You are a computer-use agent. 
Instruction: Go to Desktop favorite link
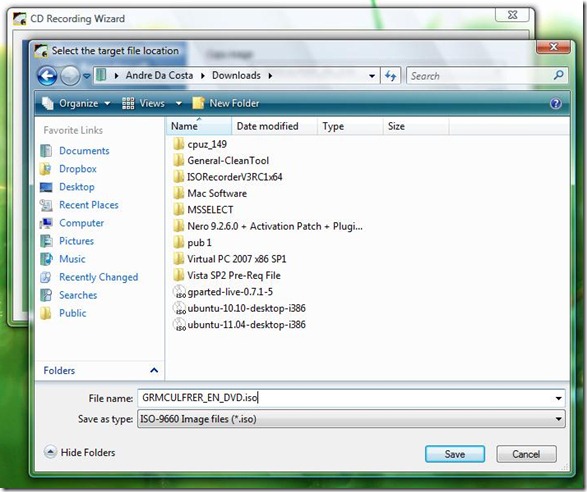pyautogui.click(x=77, y=187)
